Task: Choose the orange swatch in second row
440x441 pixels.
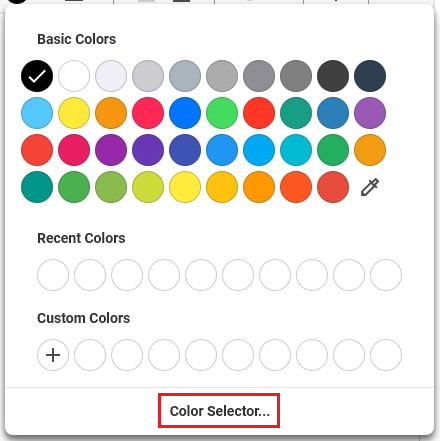Action: tap(111, 113)
